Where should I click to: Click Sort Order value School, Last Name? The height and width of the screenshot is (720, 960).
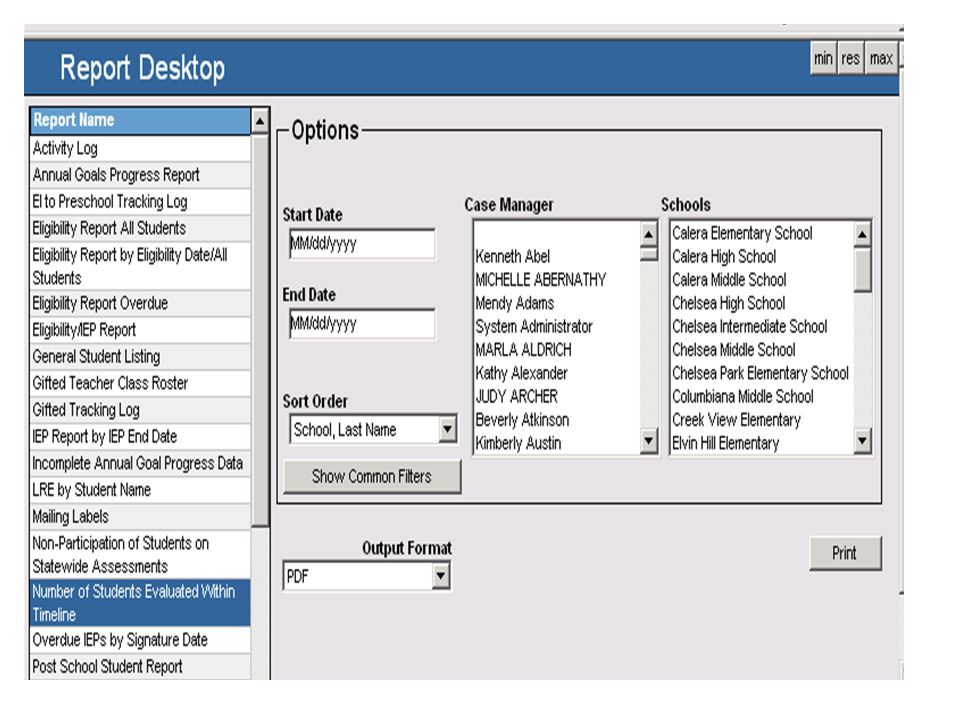(345, 430)
